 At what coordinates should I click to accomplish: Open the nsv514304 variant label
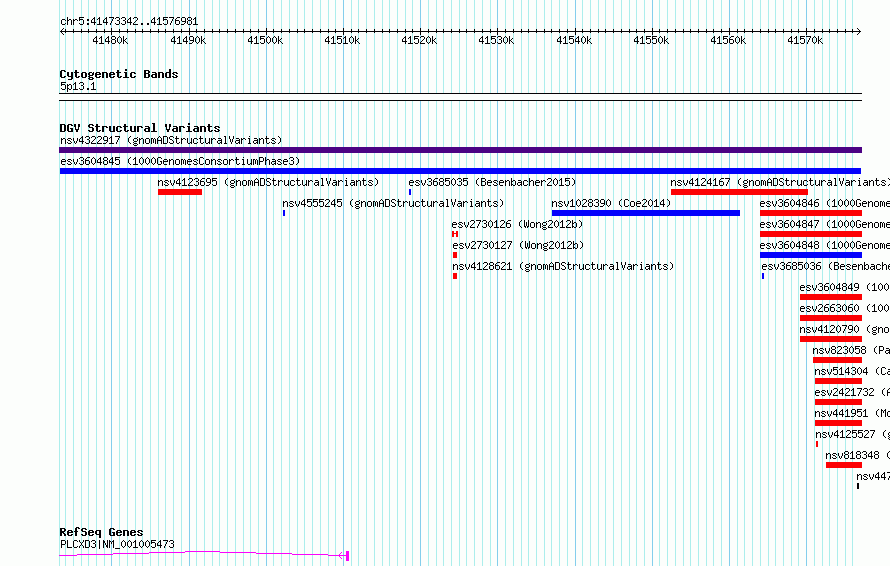[x=852, y=371]
